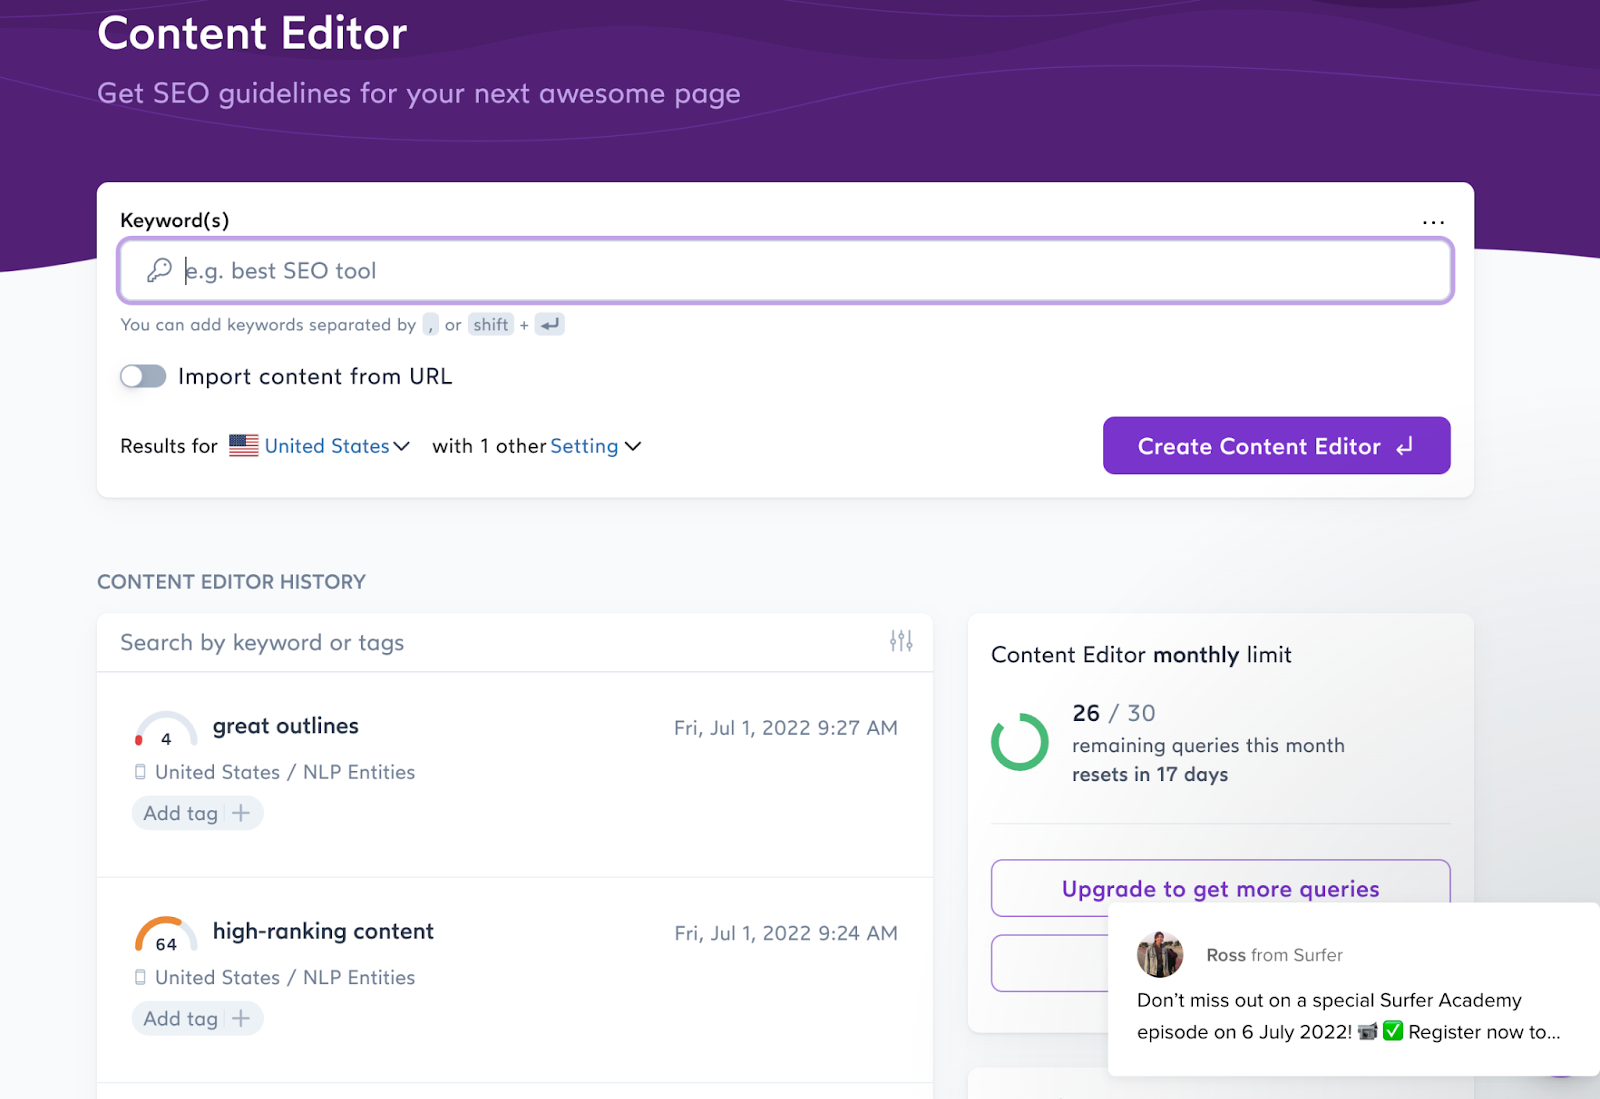Click the United States flag icon
Viewport: 1600px width, 1099px height.
point(243,446)
